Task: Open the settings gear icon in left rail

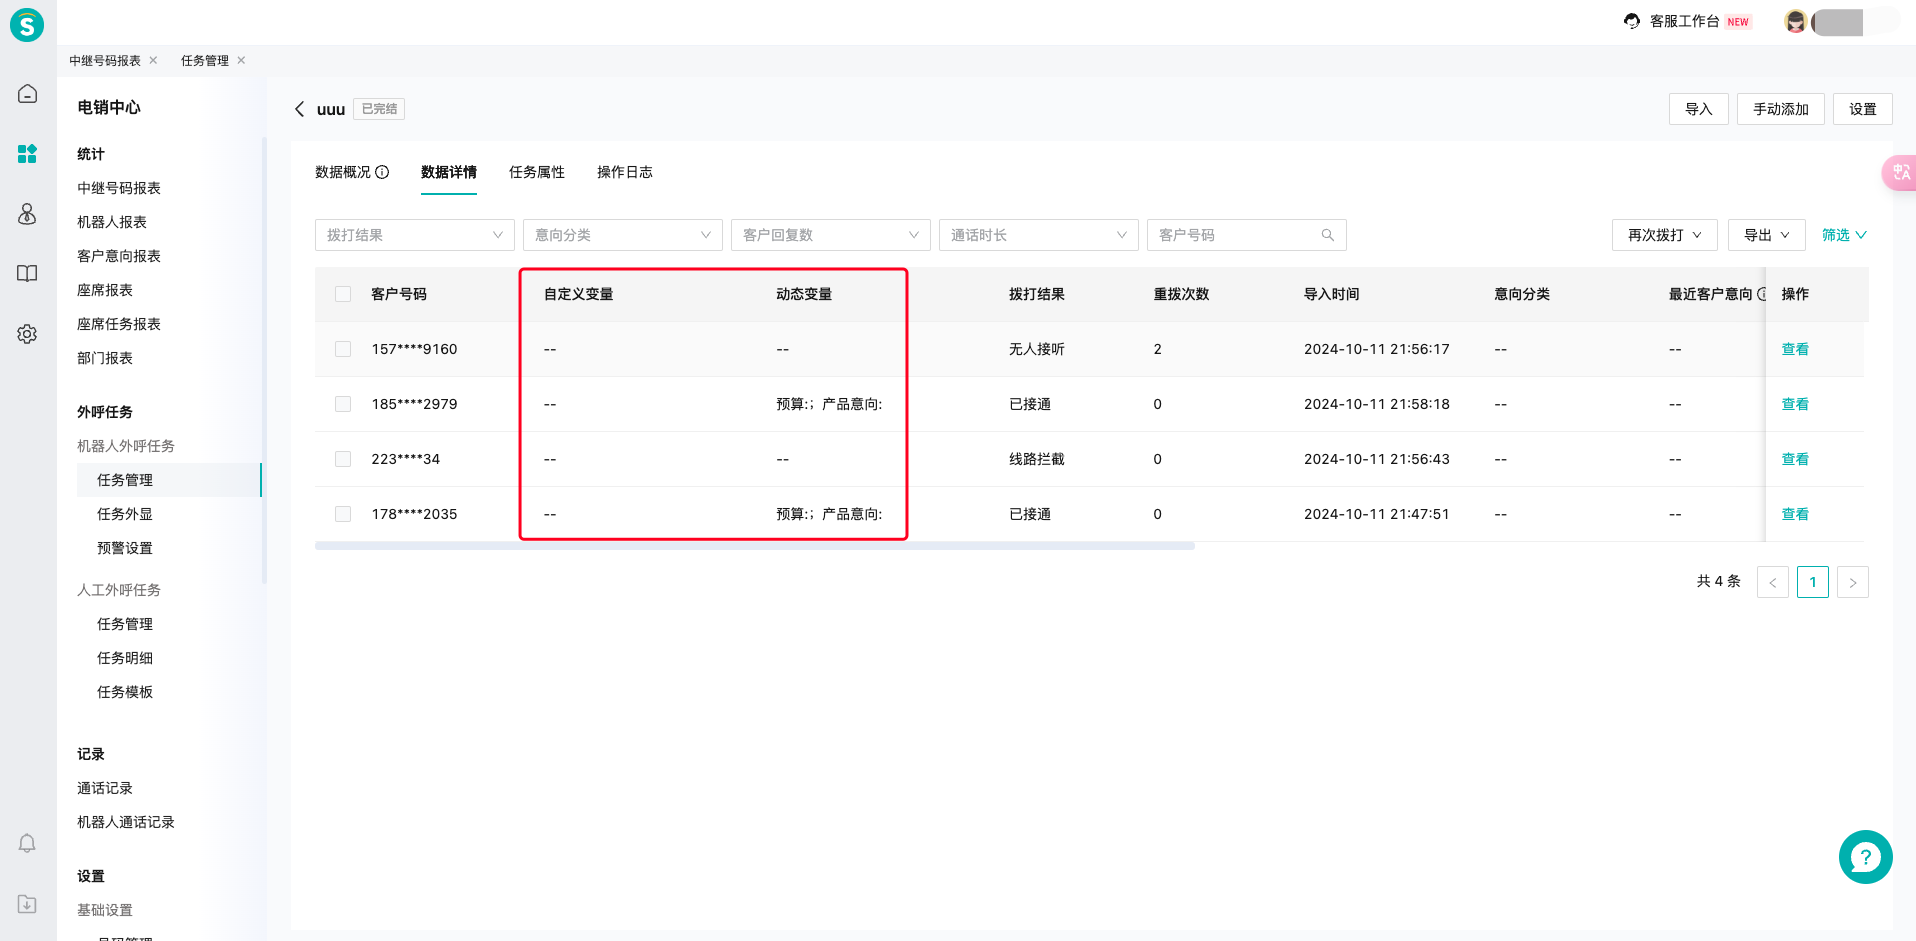Action: click(x=27, y=334)
